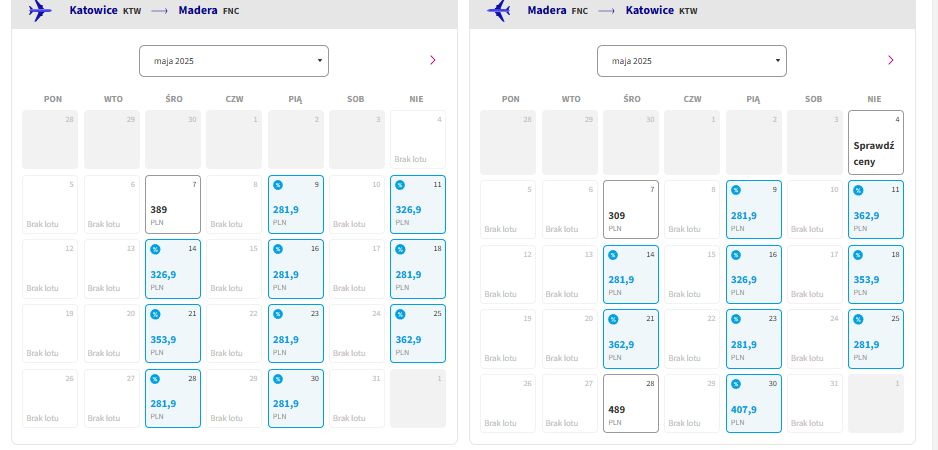Select return May 7 for 309 PLN
938x450 pixels.
coord(631,209)
